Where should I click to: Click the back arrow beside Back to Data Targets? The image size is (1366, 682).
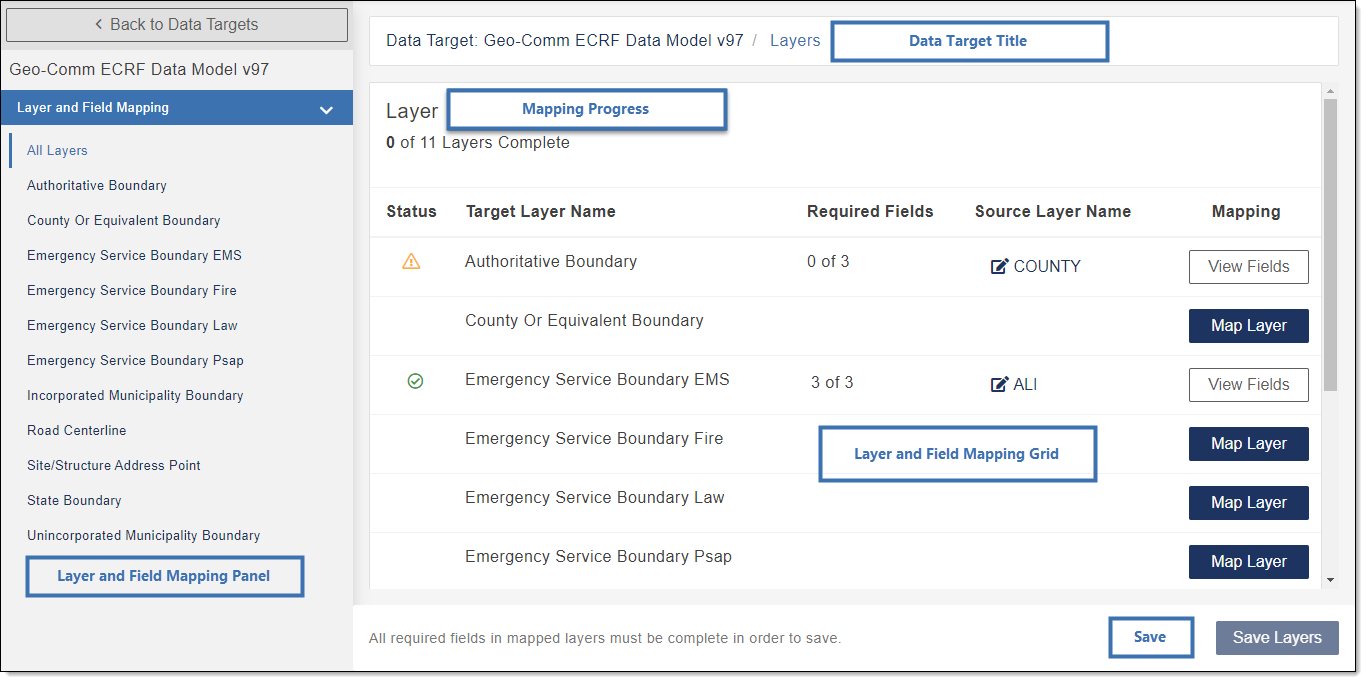(99, 24)
